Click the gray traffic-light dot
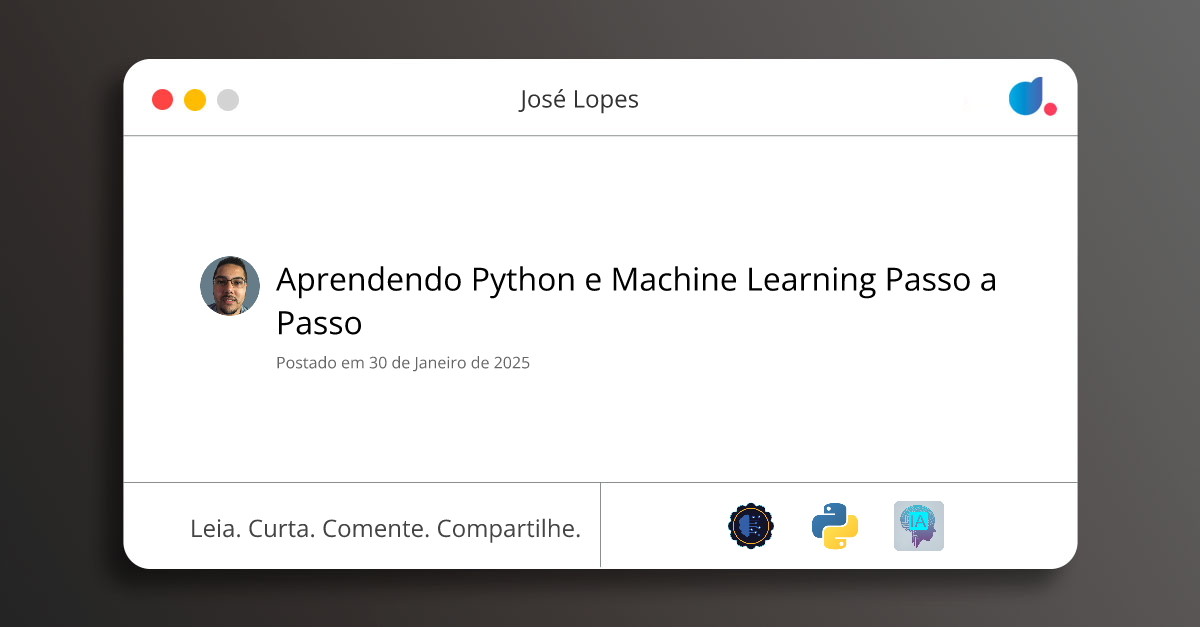Screen dimensions: 1200x628 coord(228,99)
